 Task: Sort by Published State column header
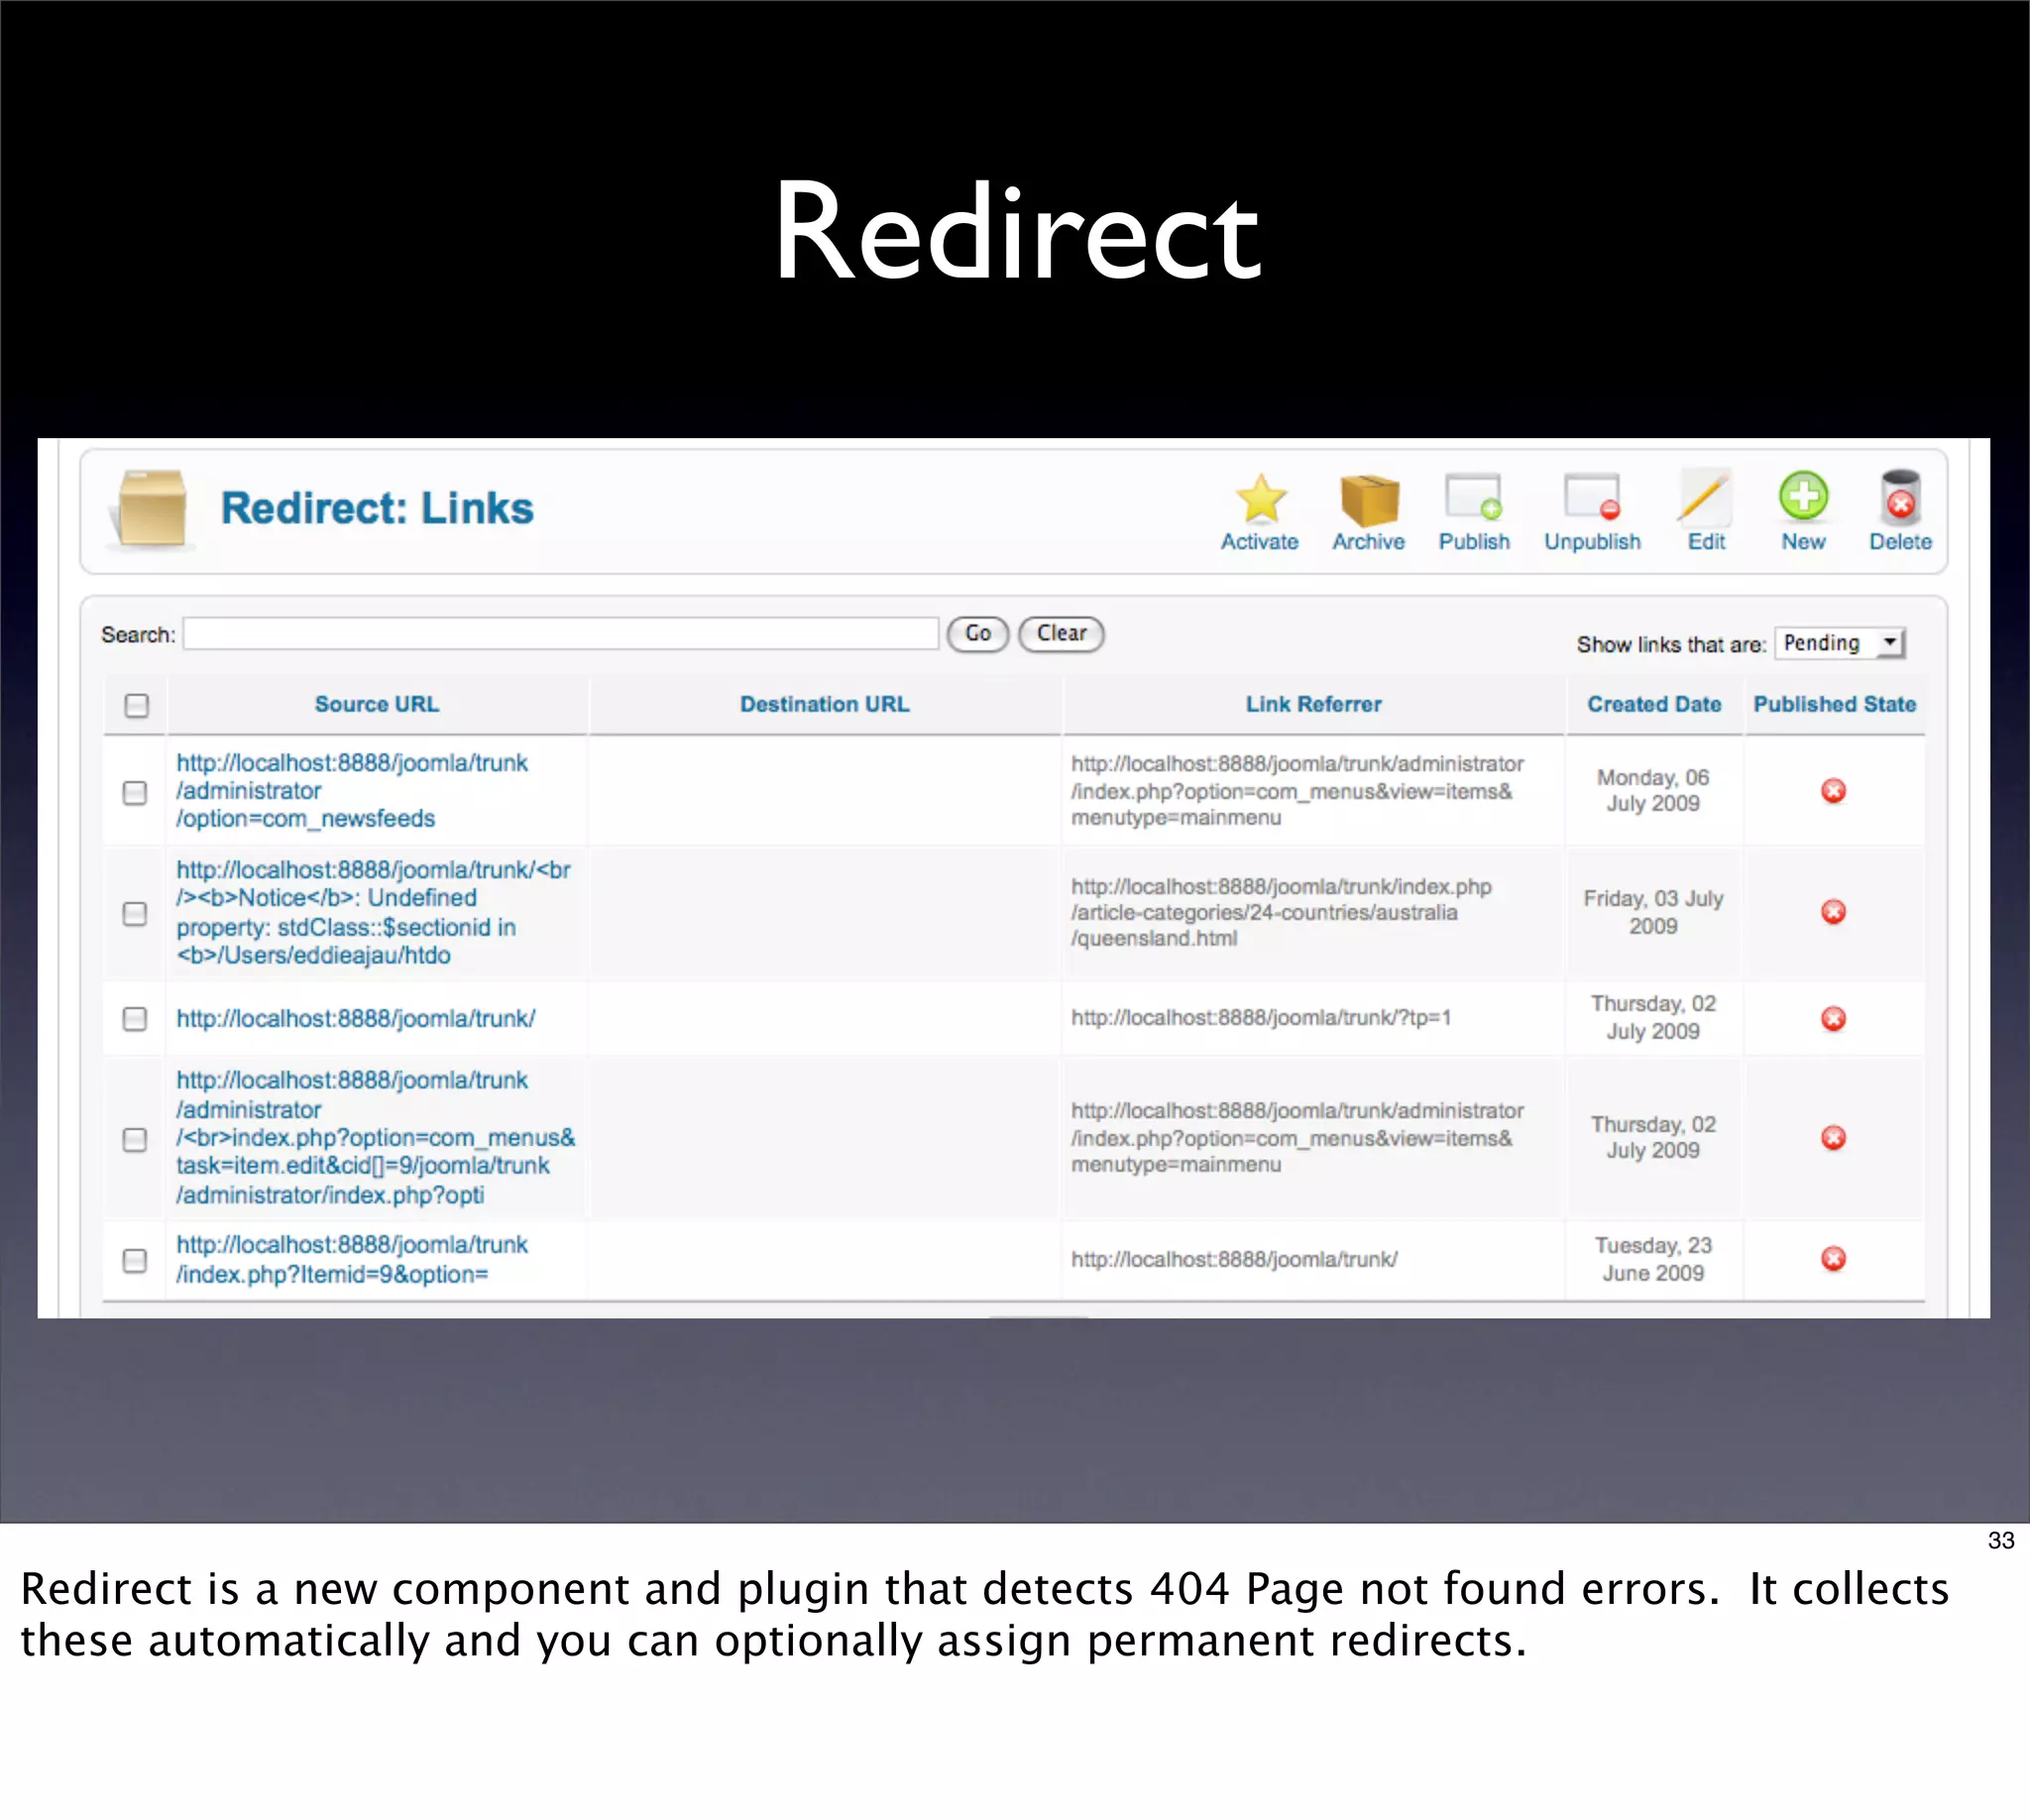click(x=1834, y=704)
